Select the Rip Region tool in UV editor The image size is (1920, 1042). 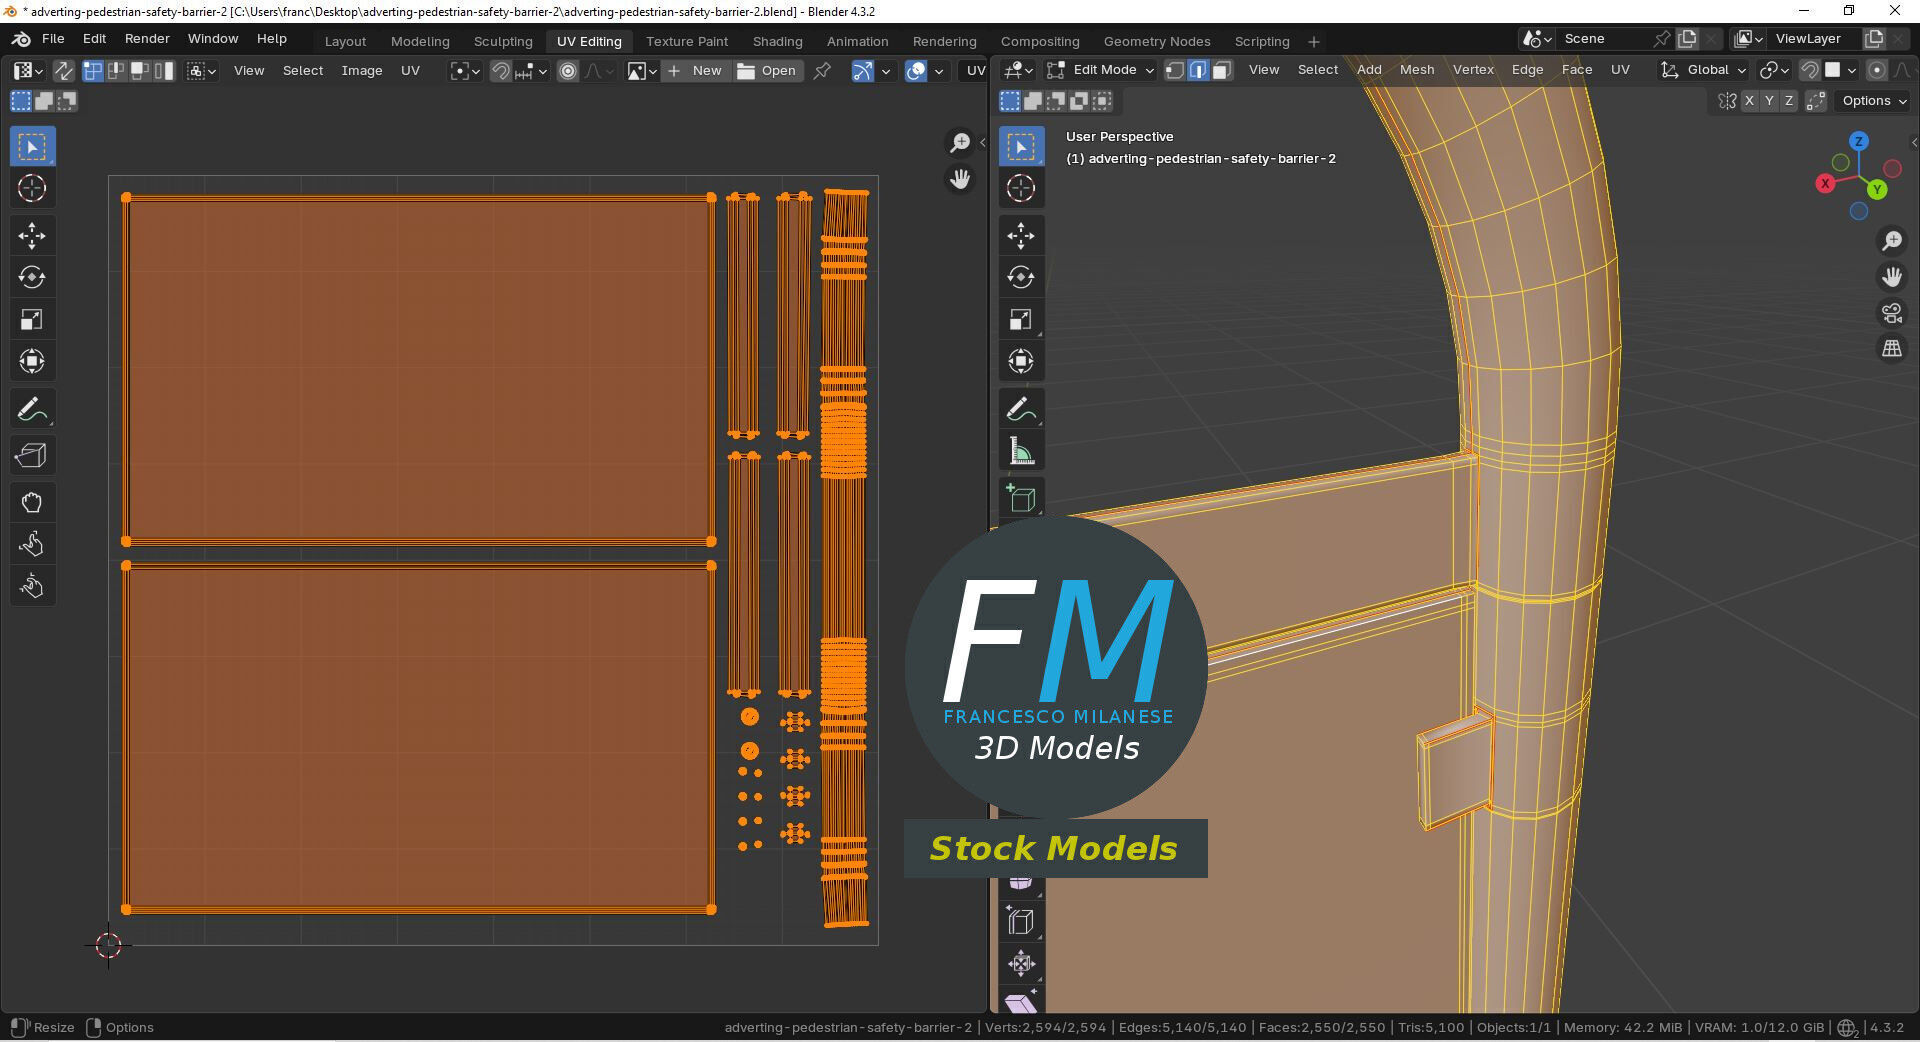32,456
